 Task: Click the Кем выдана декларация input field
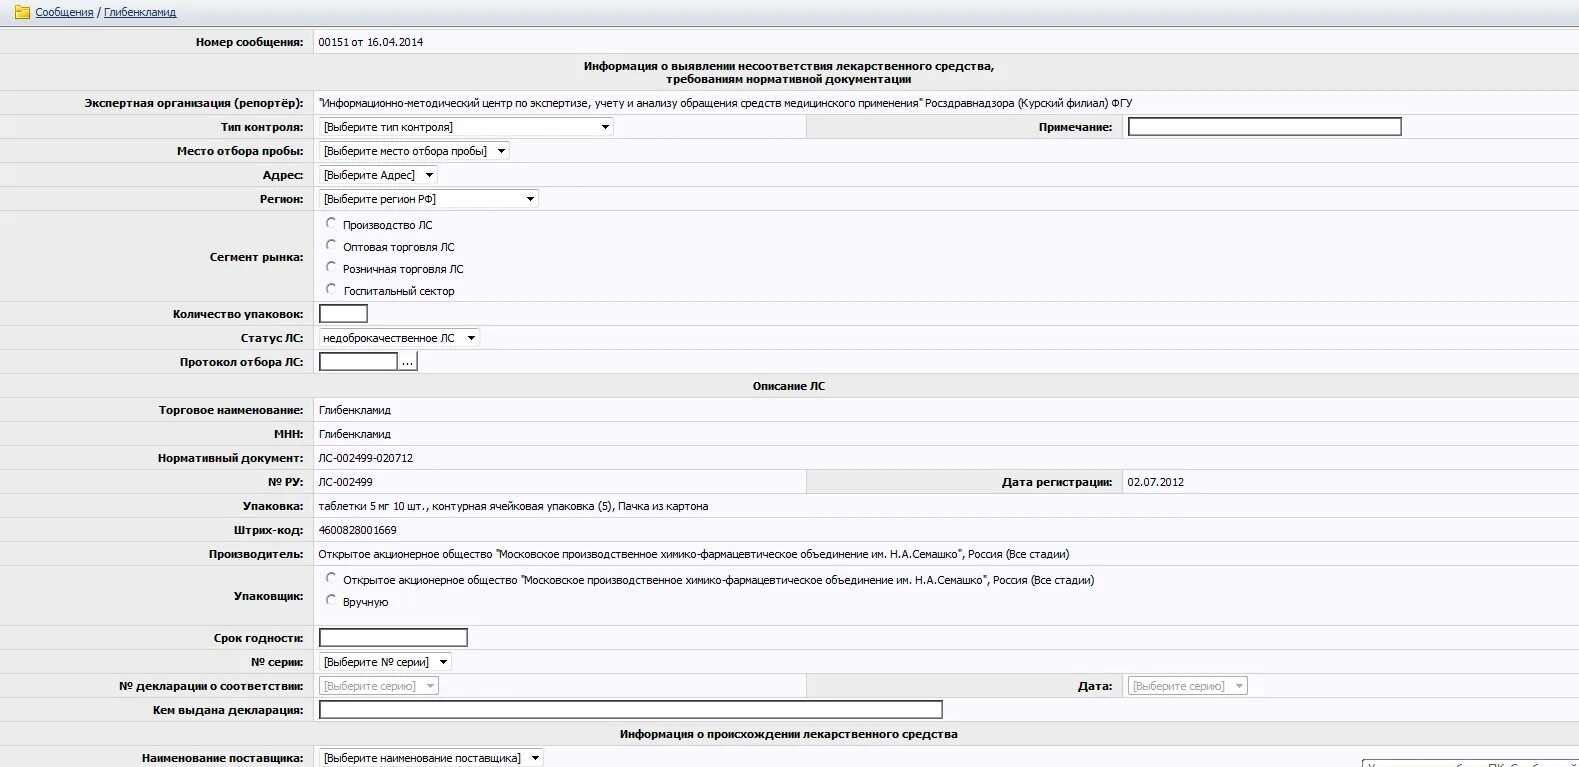[630, 710]
